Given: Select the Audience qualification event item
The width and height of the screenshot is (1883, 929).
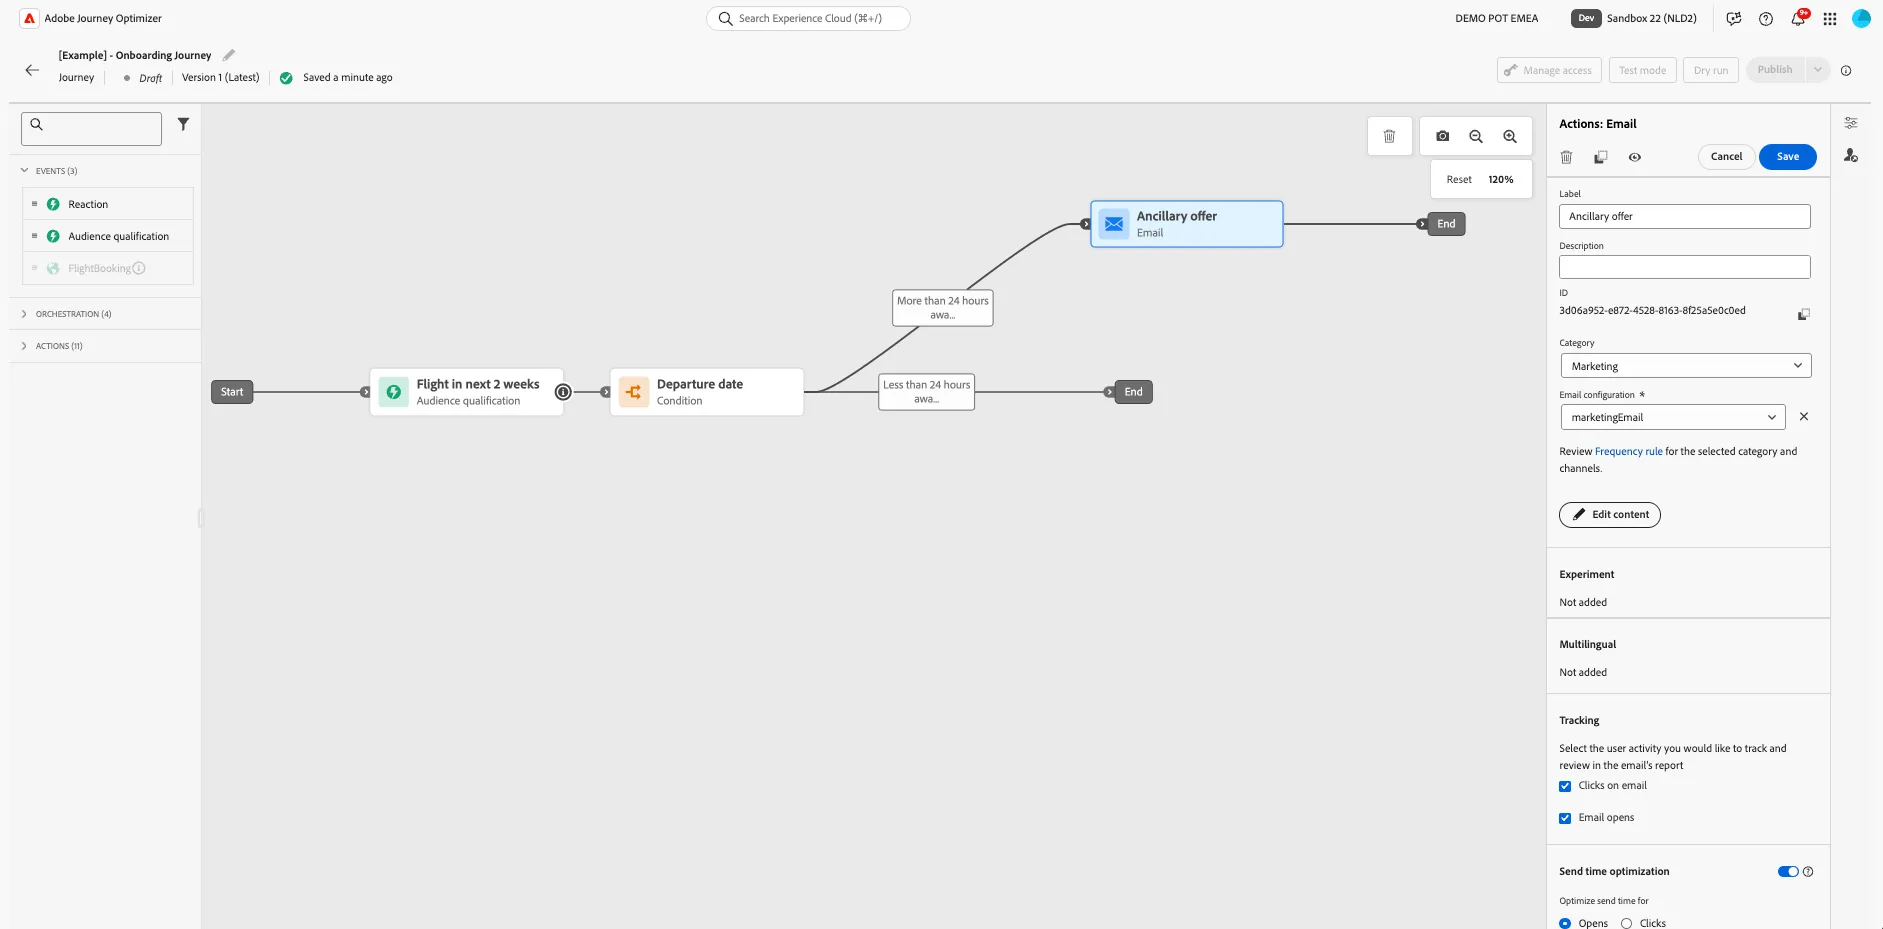Looking at the screenshot, I should [107, 236].
